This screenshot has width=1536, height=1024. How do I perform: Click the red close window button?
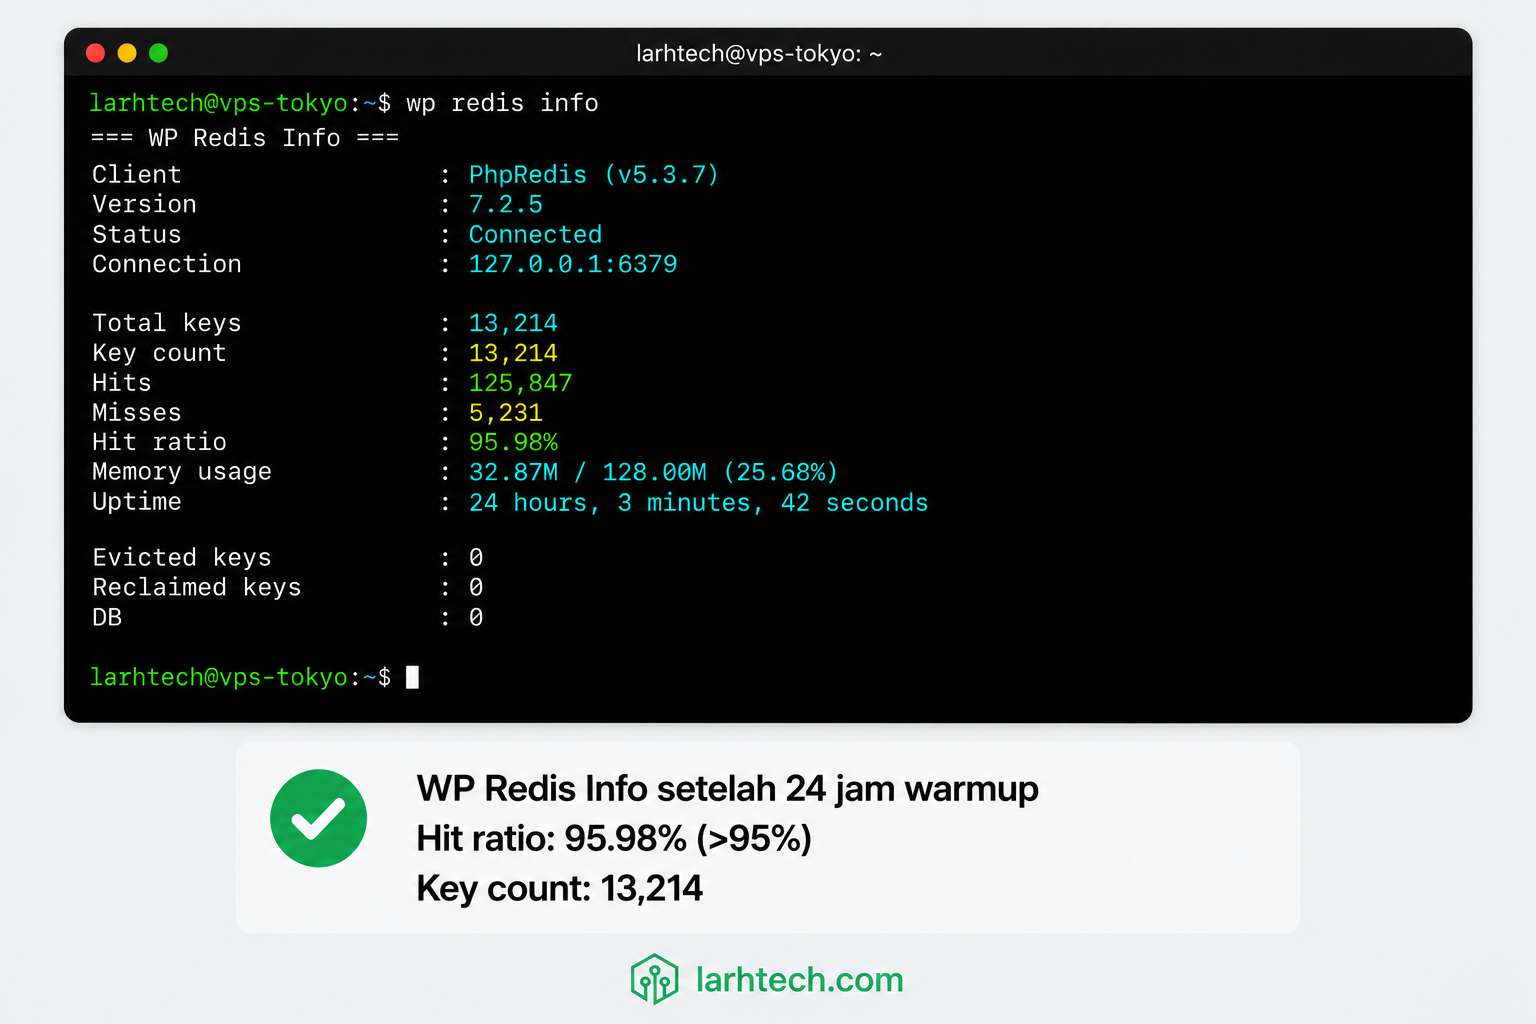point(96,53)
